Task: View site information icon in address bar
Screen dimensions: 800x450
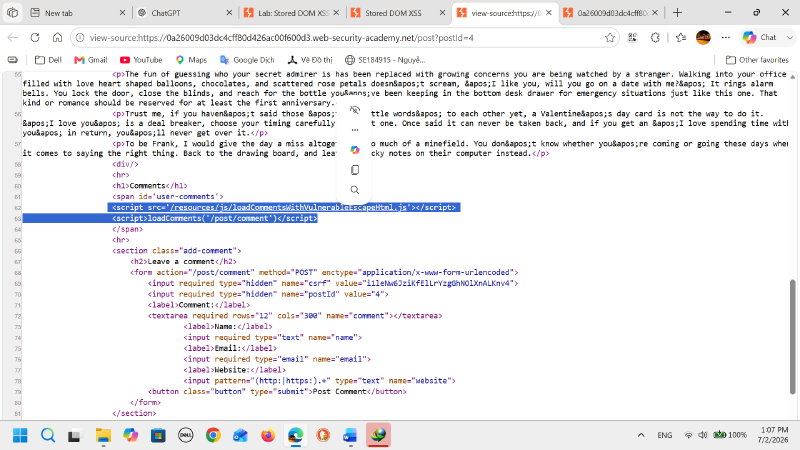Action: pos(80,38)
